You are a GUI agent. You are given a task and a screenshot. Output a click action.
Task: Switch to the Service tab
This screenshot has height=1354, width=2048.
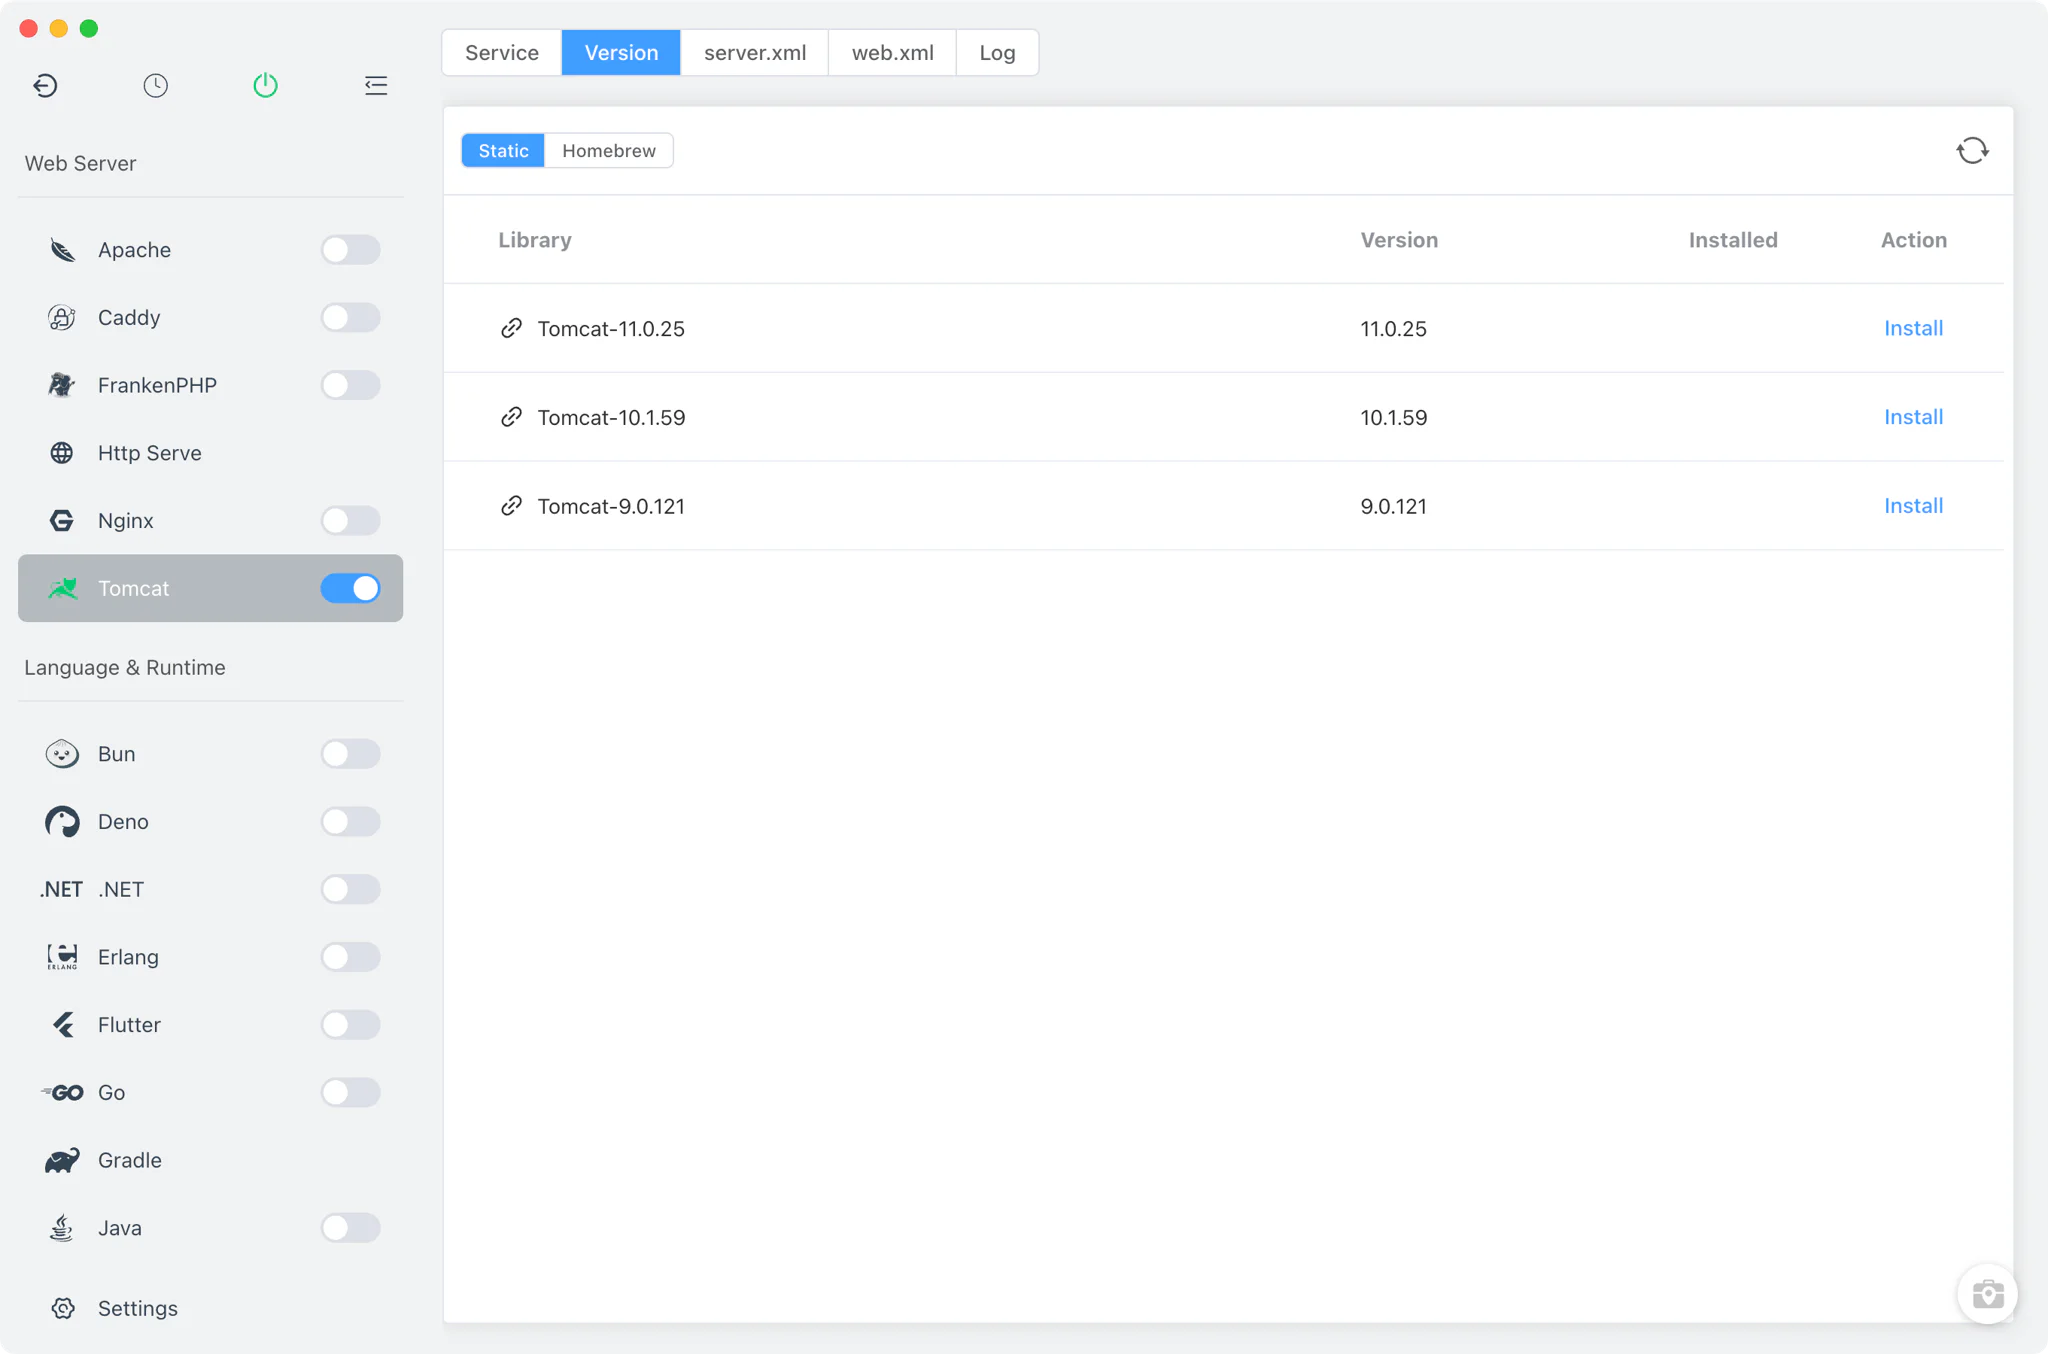pyautogui.click(x=502, y=52)
